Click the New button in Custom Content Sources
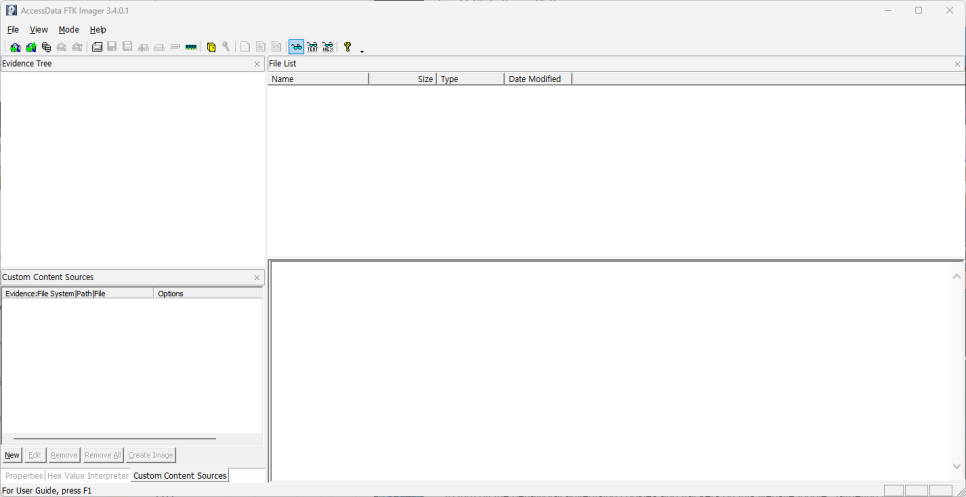The image size is (966, 497). coord(12,455)
